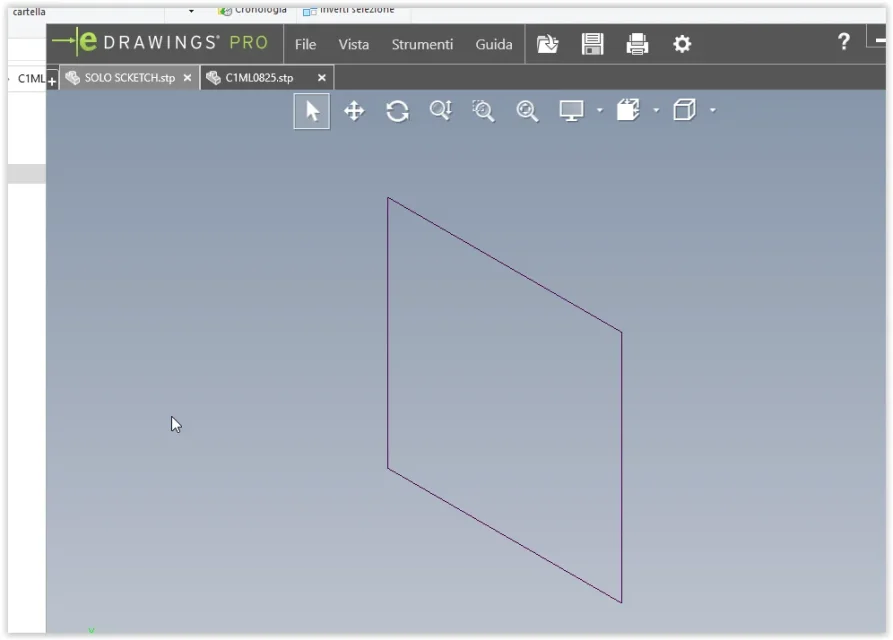Viewport: 893px width, 640px height.
Task: Click the Zoom to Fit tool
Action: click(x=527, y=111)
